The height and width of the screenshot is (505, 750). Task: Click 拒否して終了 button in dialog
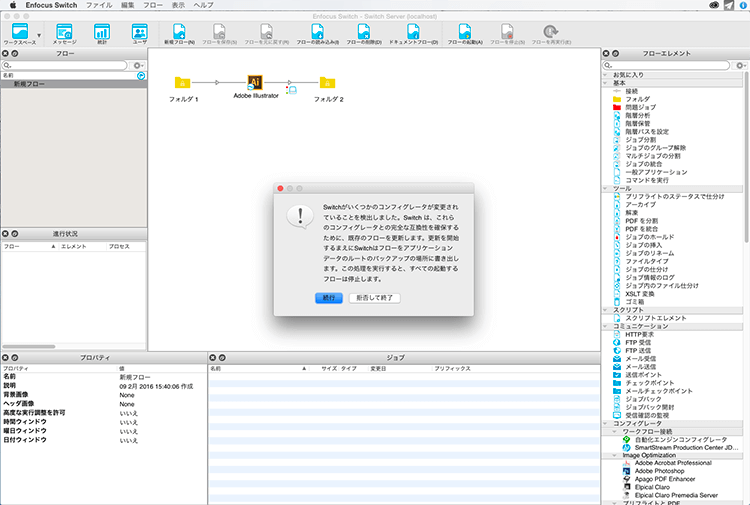pos(375,298)
